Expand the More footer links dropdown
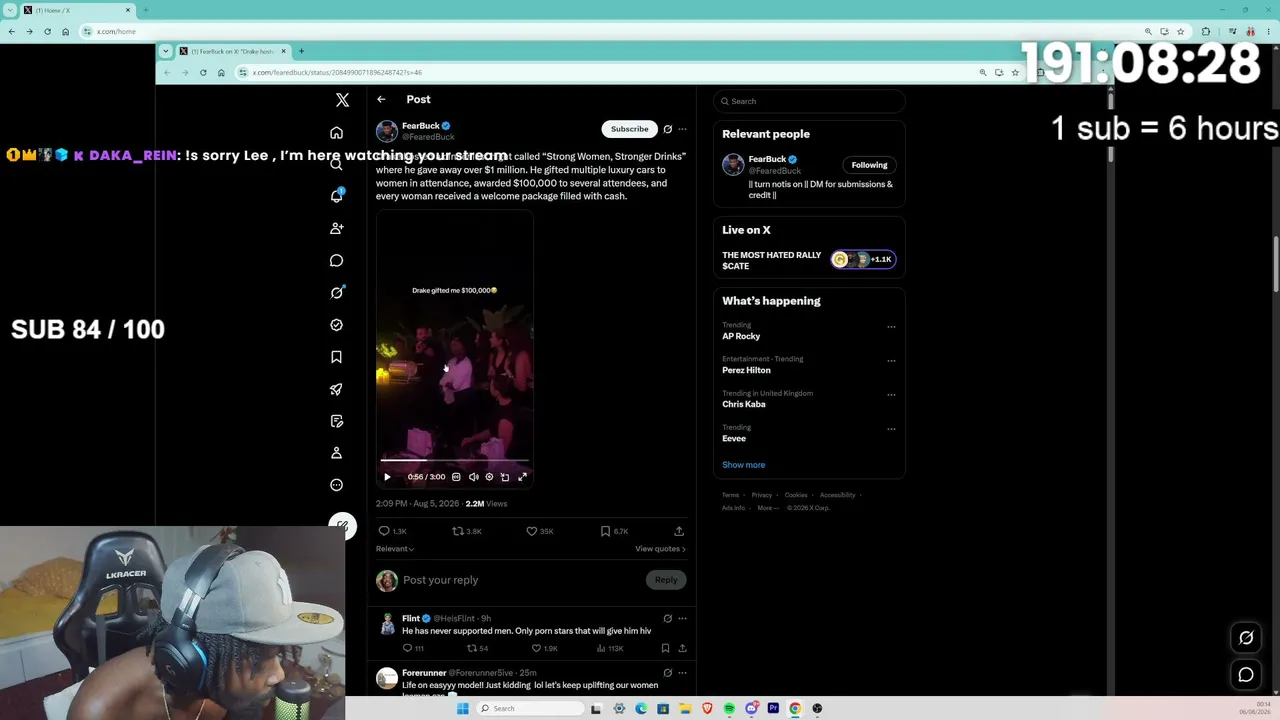1280x720 pixels. point(768,508)
